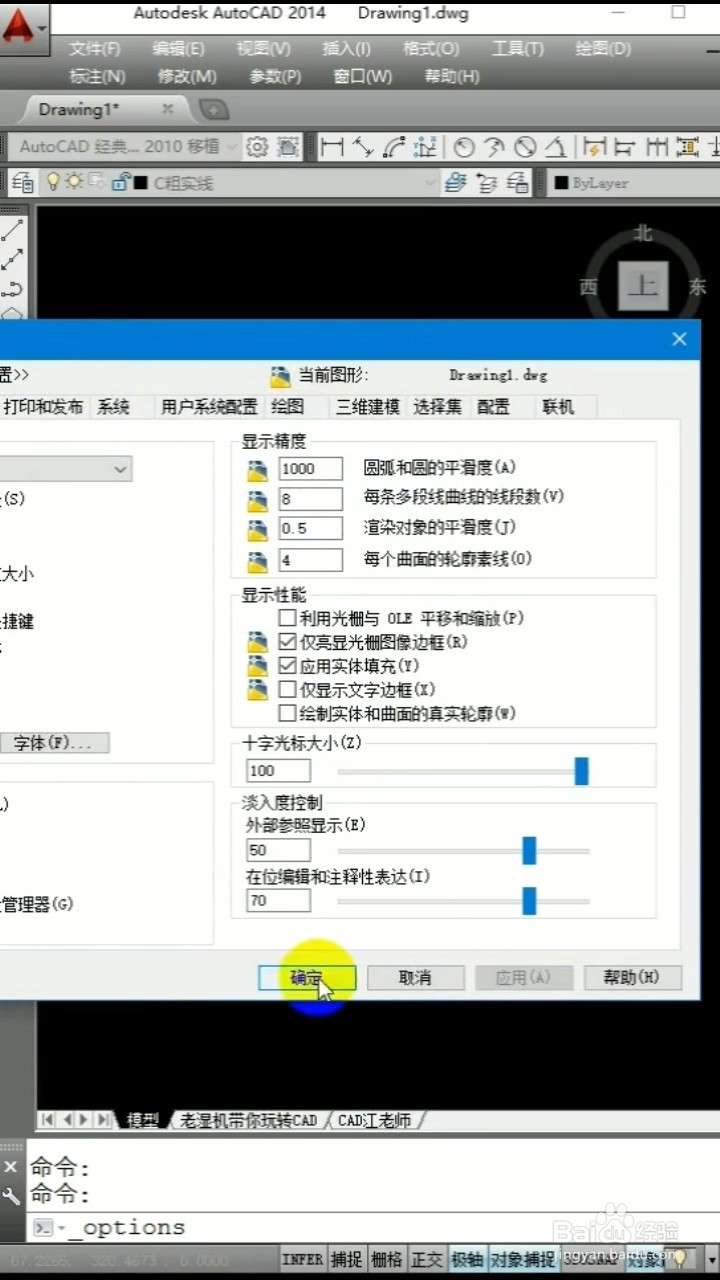Toggle INFER constraints in status bar
Image resolution: width=720 pixels, height=1280 pixels.
[x=302, y=1259]
